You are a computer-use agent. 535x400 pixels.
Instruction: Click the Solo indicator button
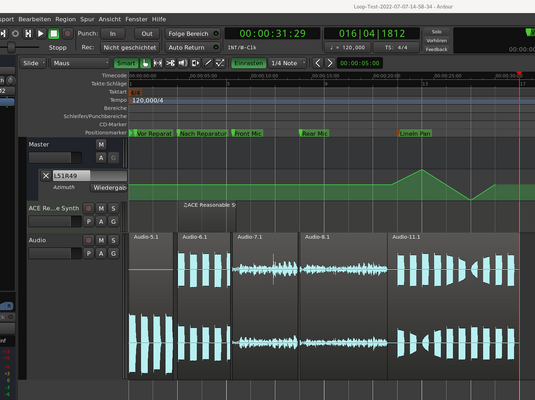(436, 32)
